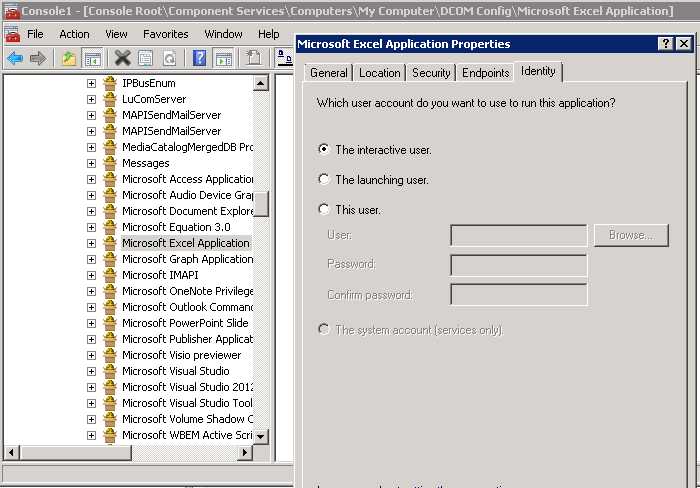Click the horizontal scroll right arrow
Screen dimensions: 700x488
(244, 453)
